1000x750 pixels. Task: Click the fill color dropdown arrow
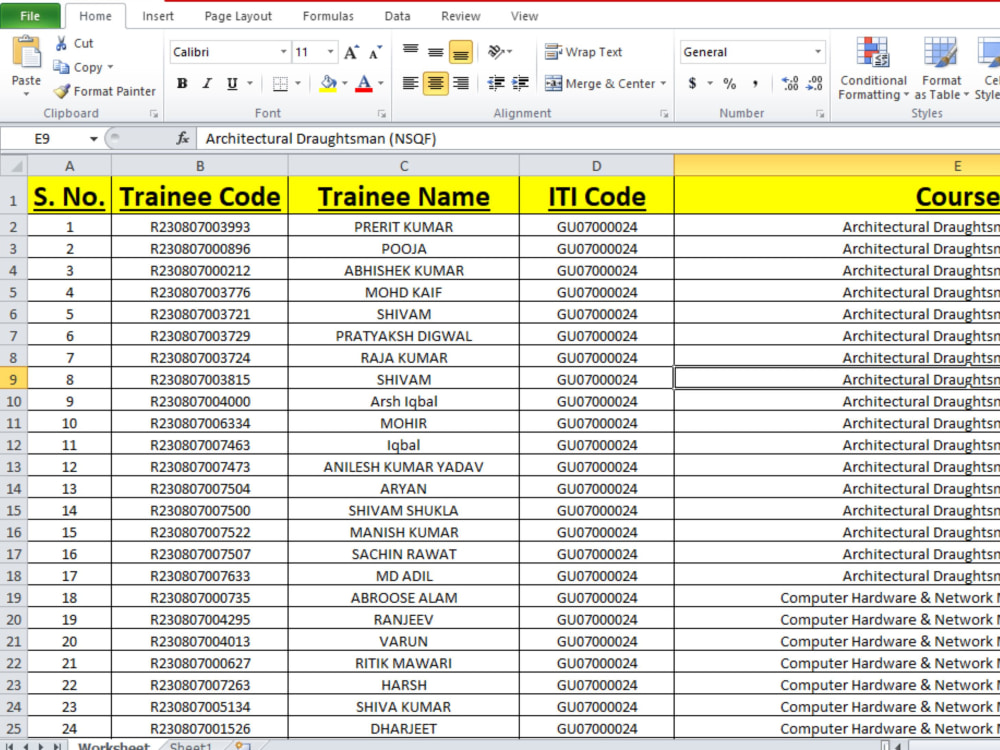coord(345,84)
